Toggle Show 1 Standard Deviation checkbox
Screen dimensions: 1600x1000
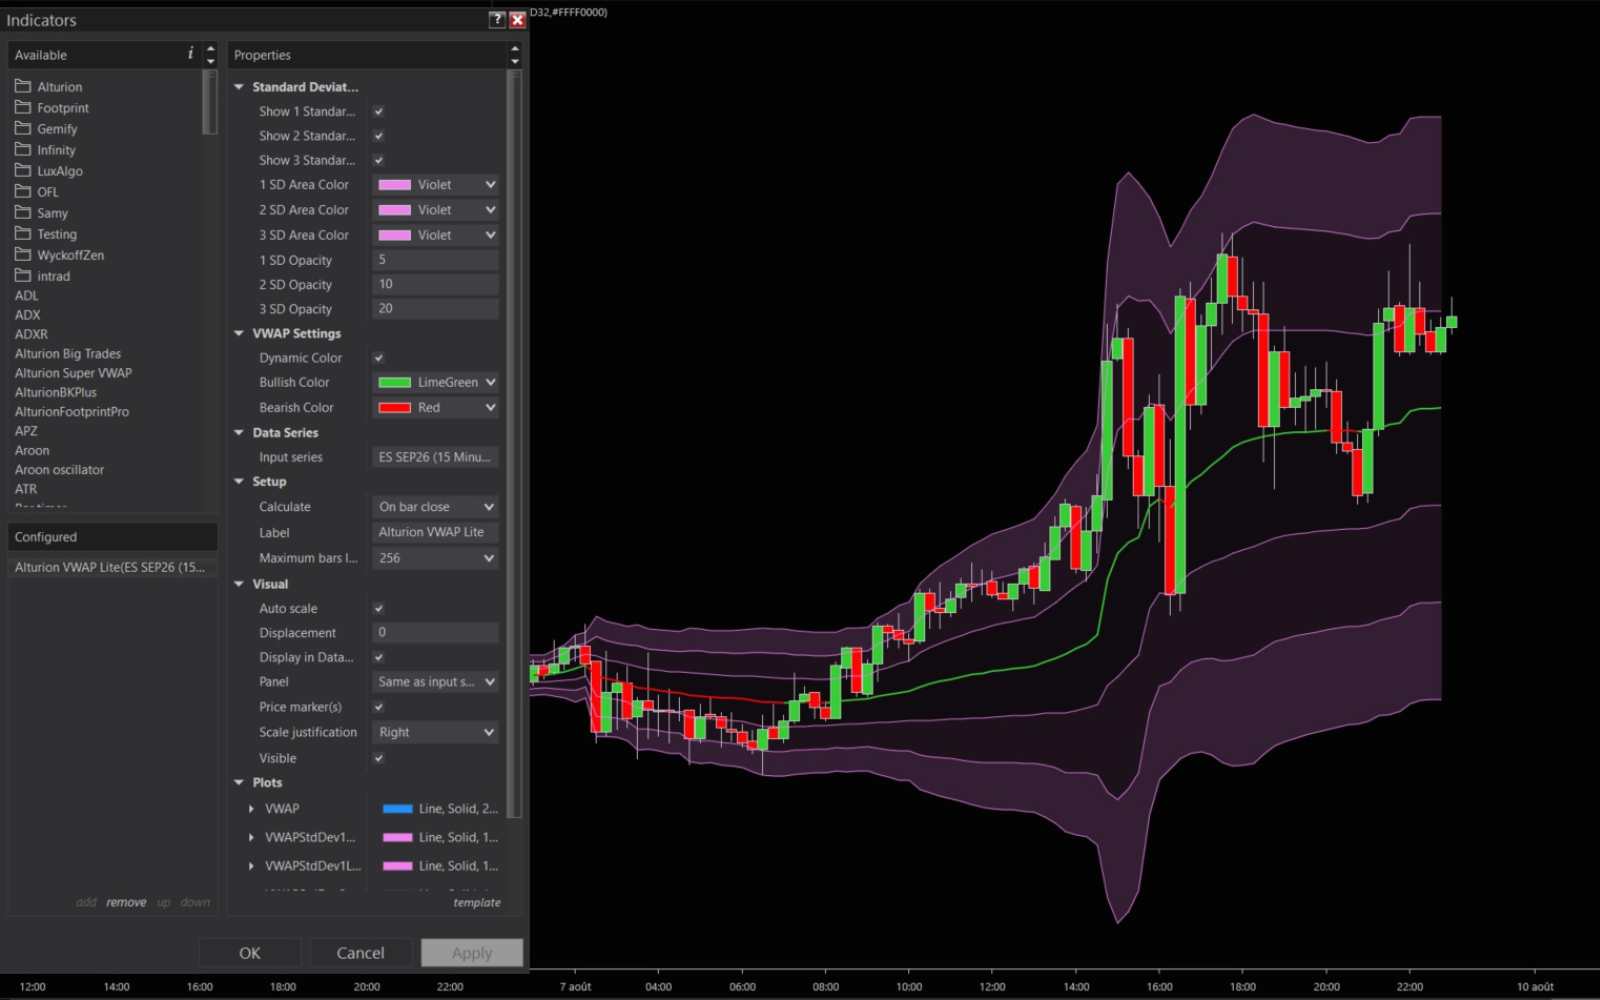[x=379, y=112]
